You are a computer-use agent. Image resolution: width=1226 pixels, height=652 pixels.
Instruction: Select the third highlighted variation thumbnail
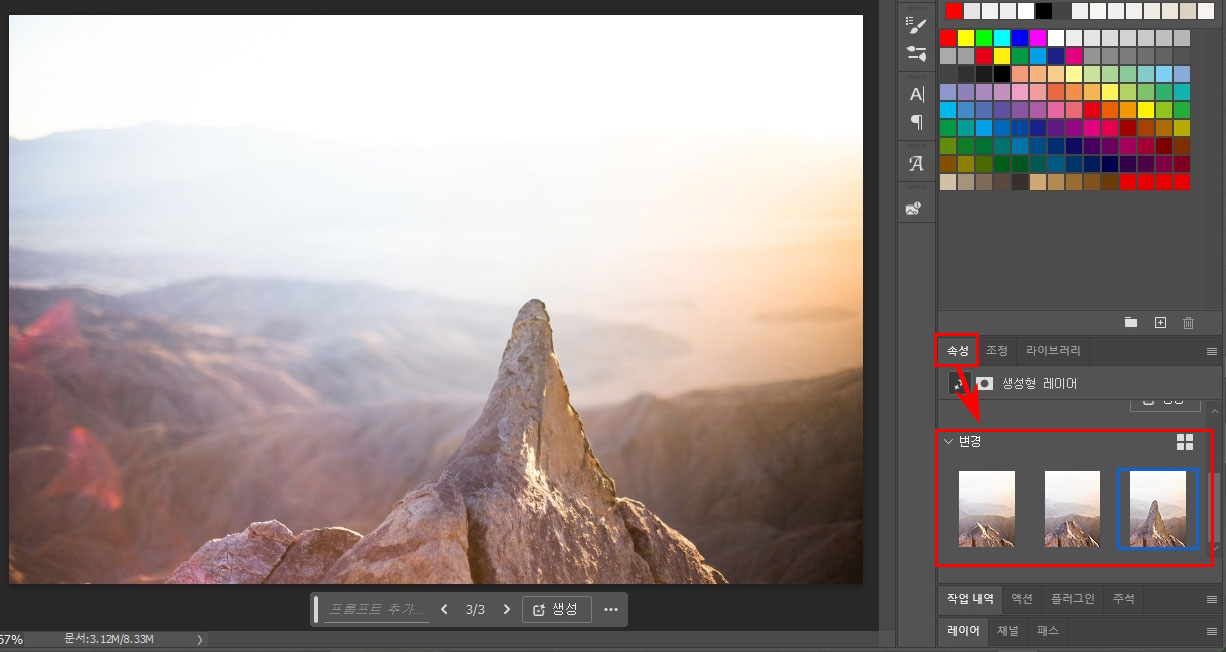pyautogui.click(x=1158, y=509)
